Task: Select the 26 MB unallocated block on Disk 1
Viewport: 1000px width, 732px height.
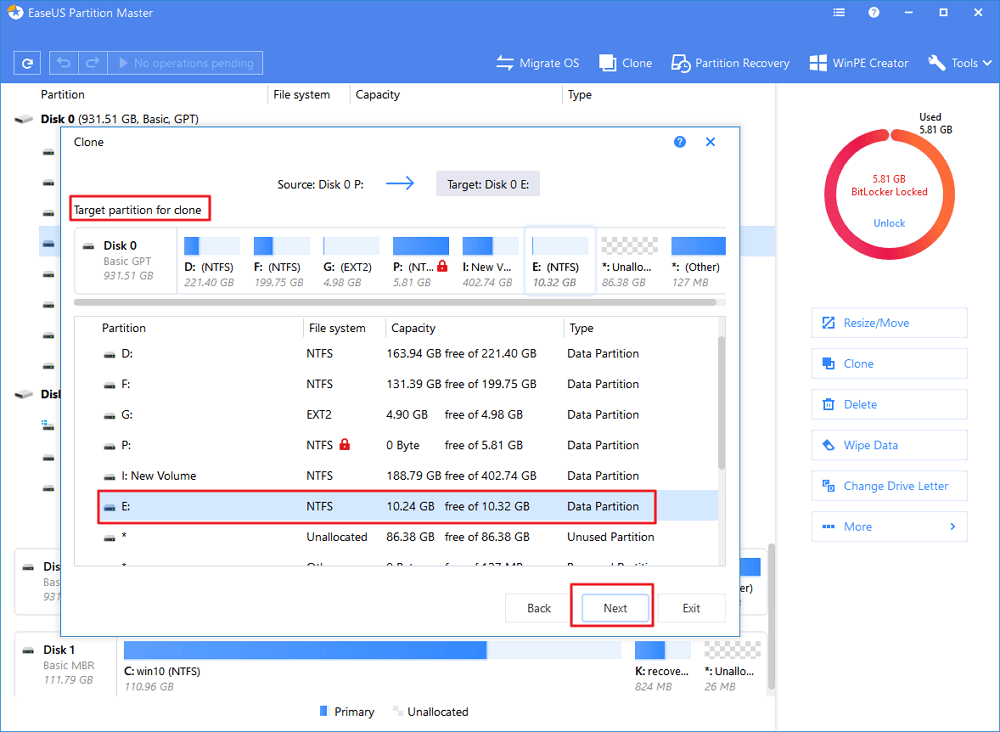Action: click(732, 667)
